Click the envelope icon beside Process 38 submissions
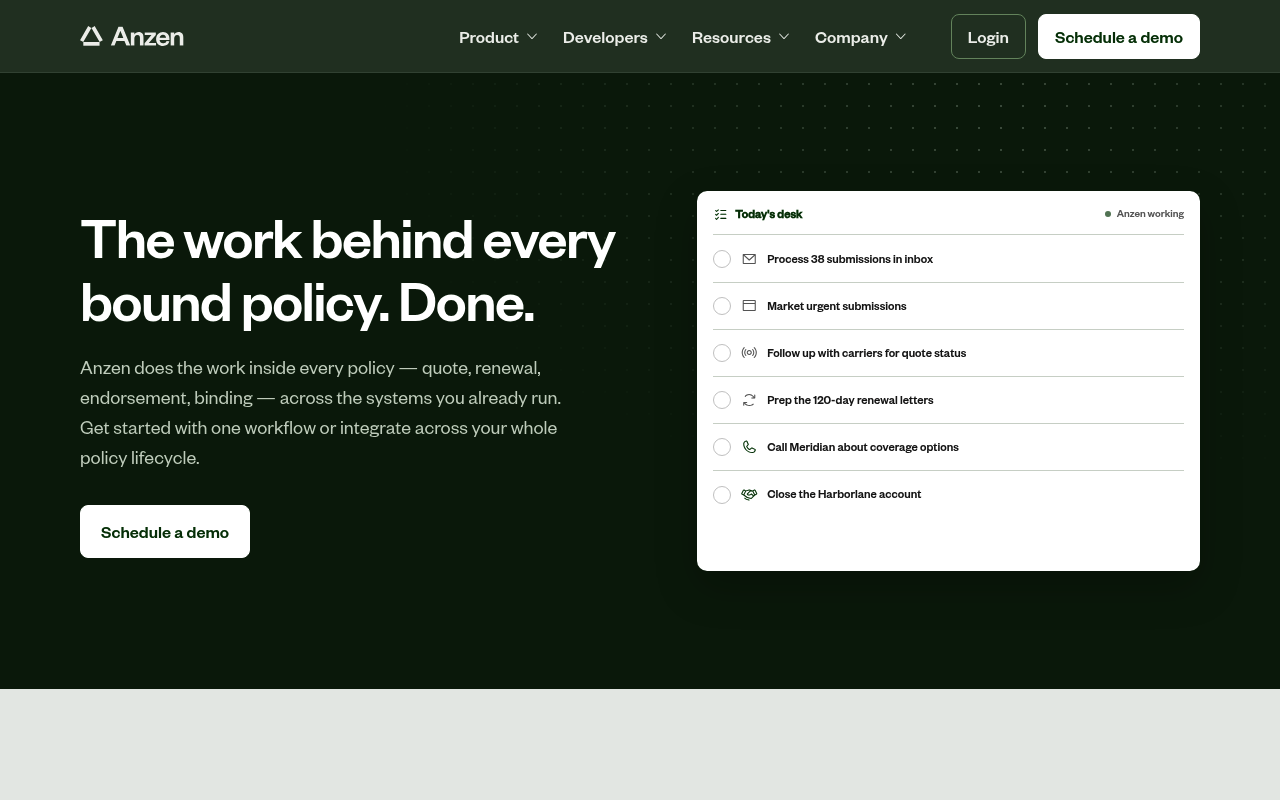The image size is (1280, 800). [749, 259]
